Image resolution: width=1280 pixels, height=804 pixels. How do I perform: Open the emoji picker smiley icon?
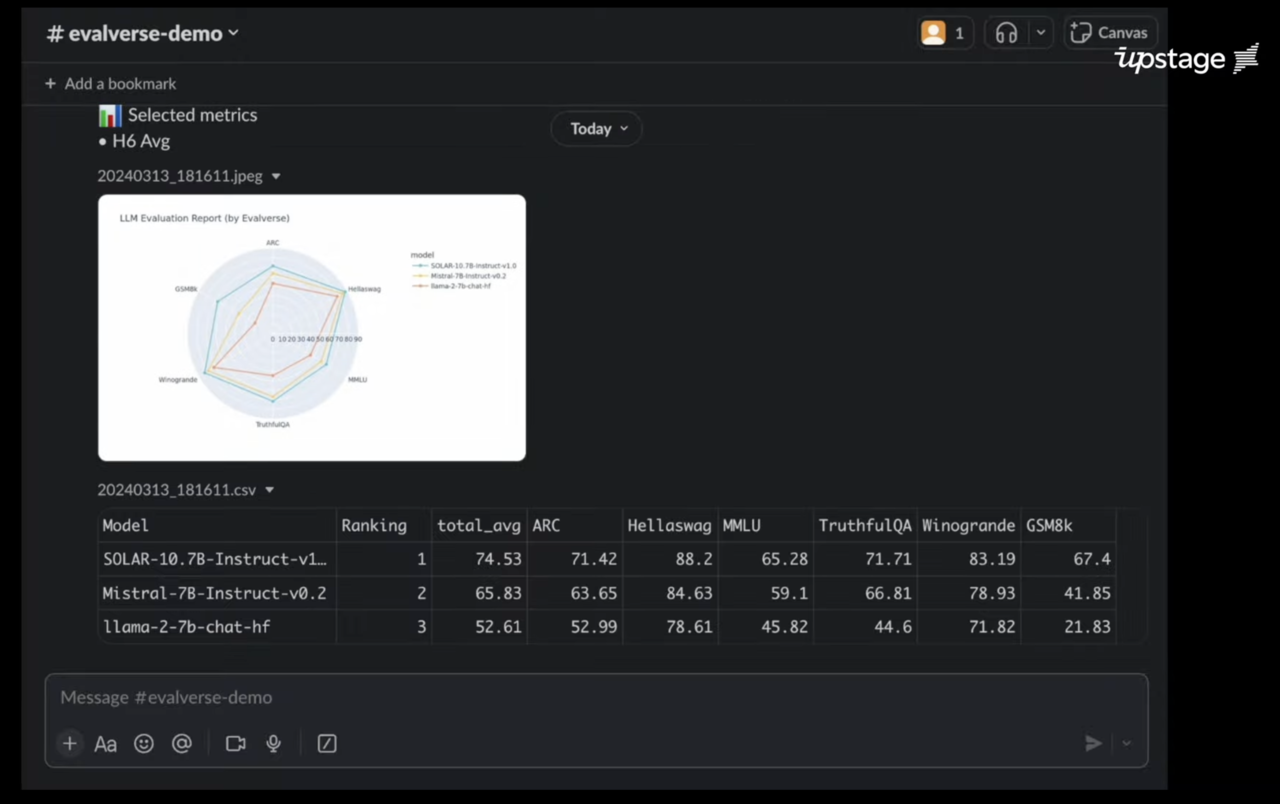pos(144,743)
